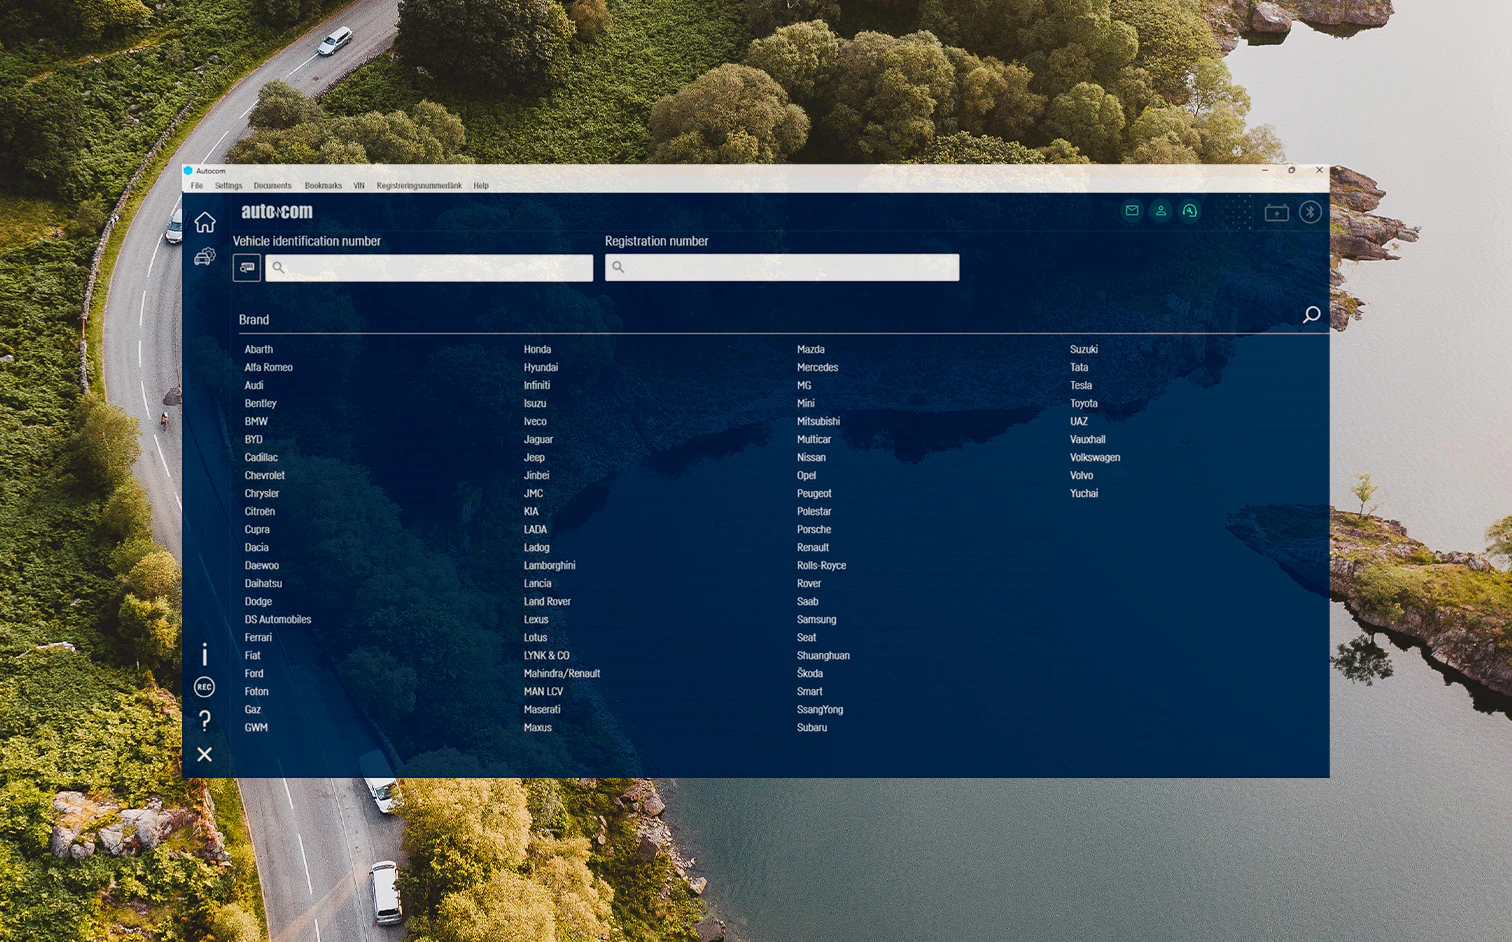Click the sidebar X close icon
This screenshot has width=1512, height=942.
pyautogui.click(x=204, y=754)
